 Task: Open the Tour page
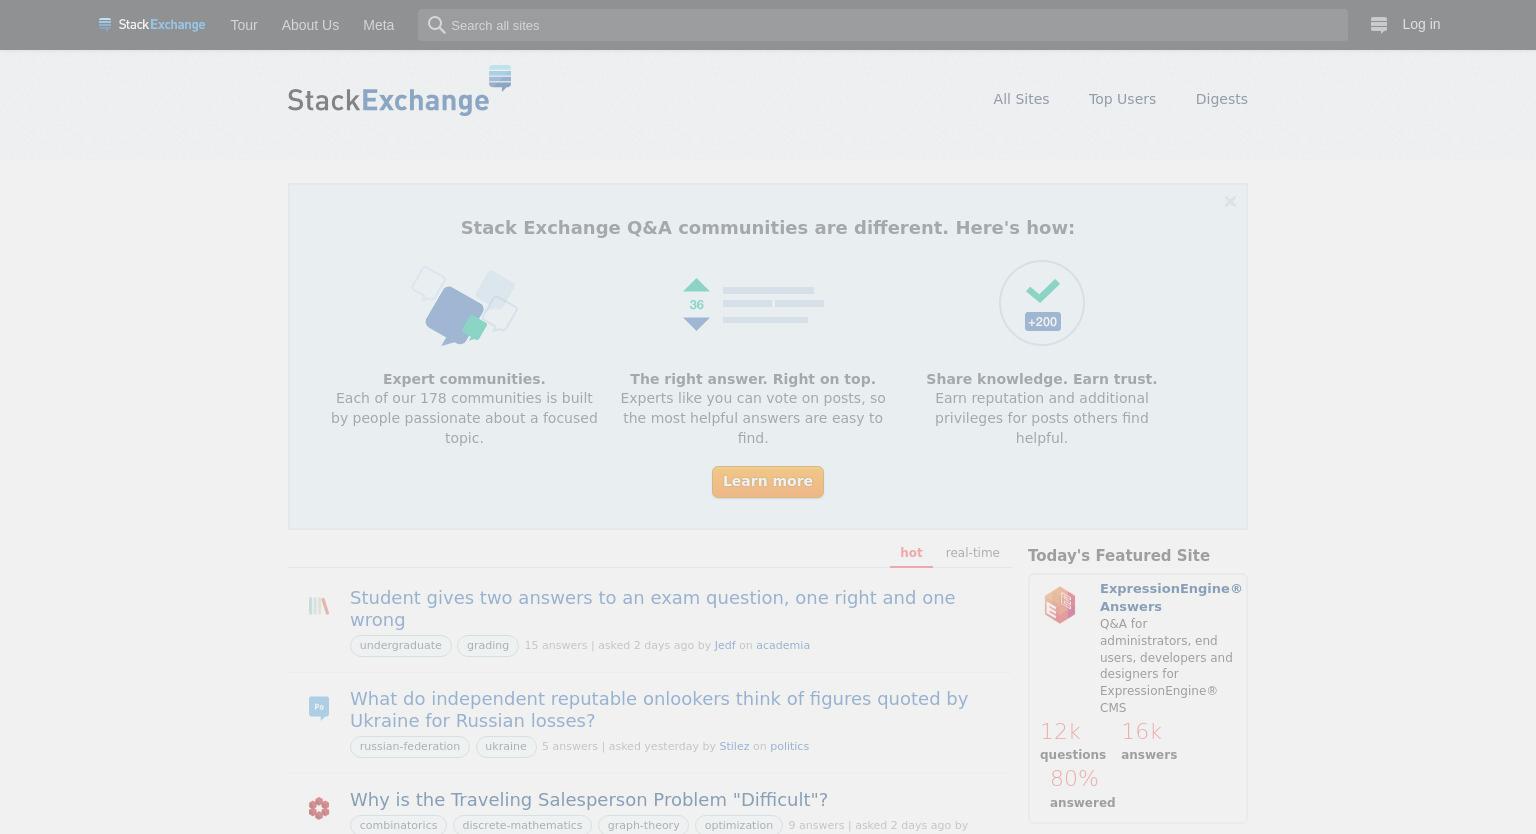click(x=244, y=25)
